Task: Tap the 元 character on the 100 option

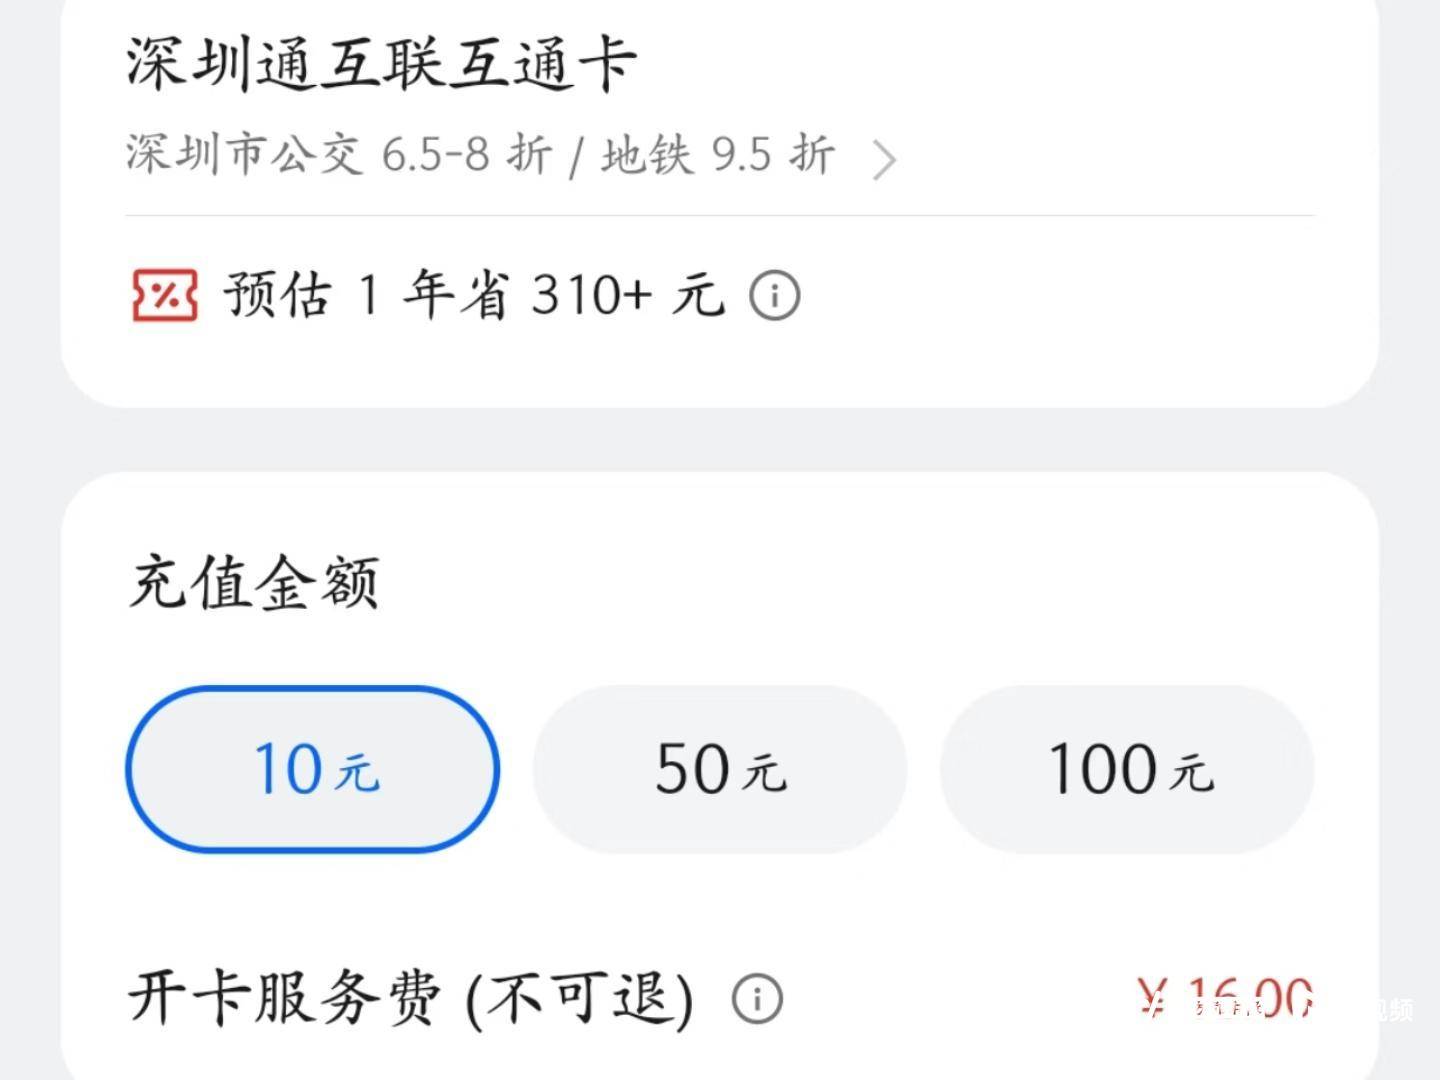Action: point(1192,773)
